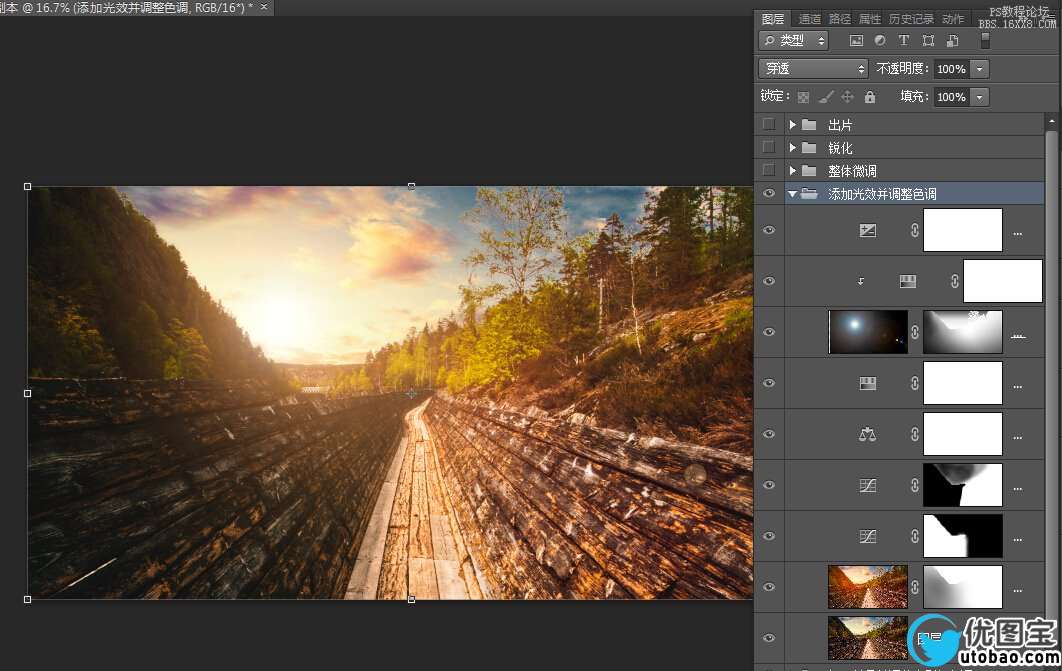Click lock image pixels brush icon

(x=826, y=97)
